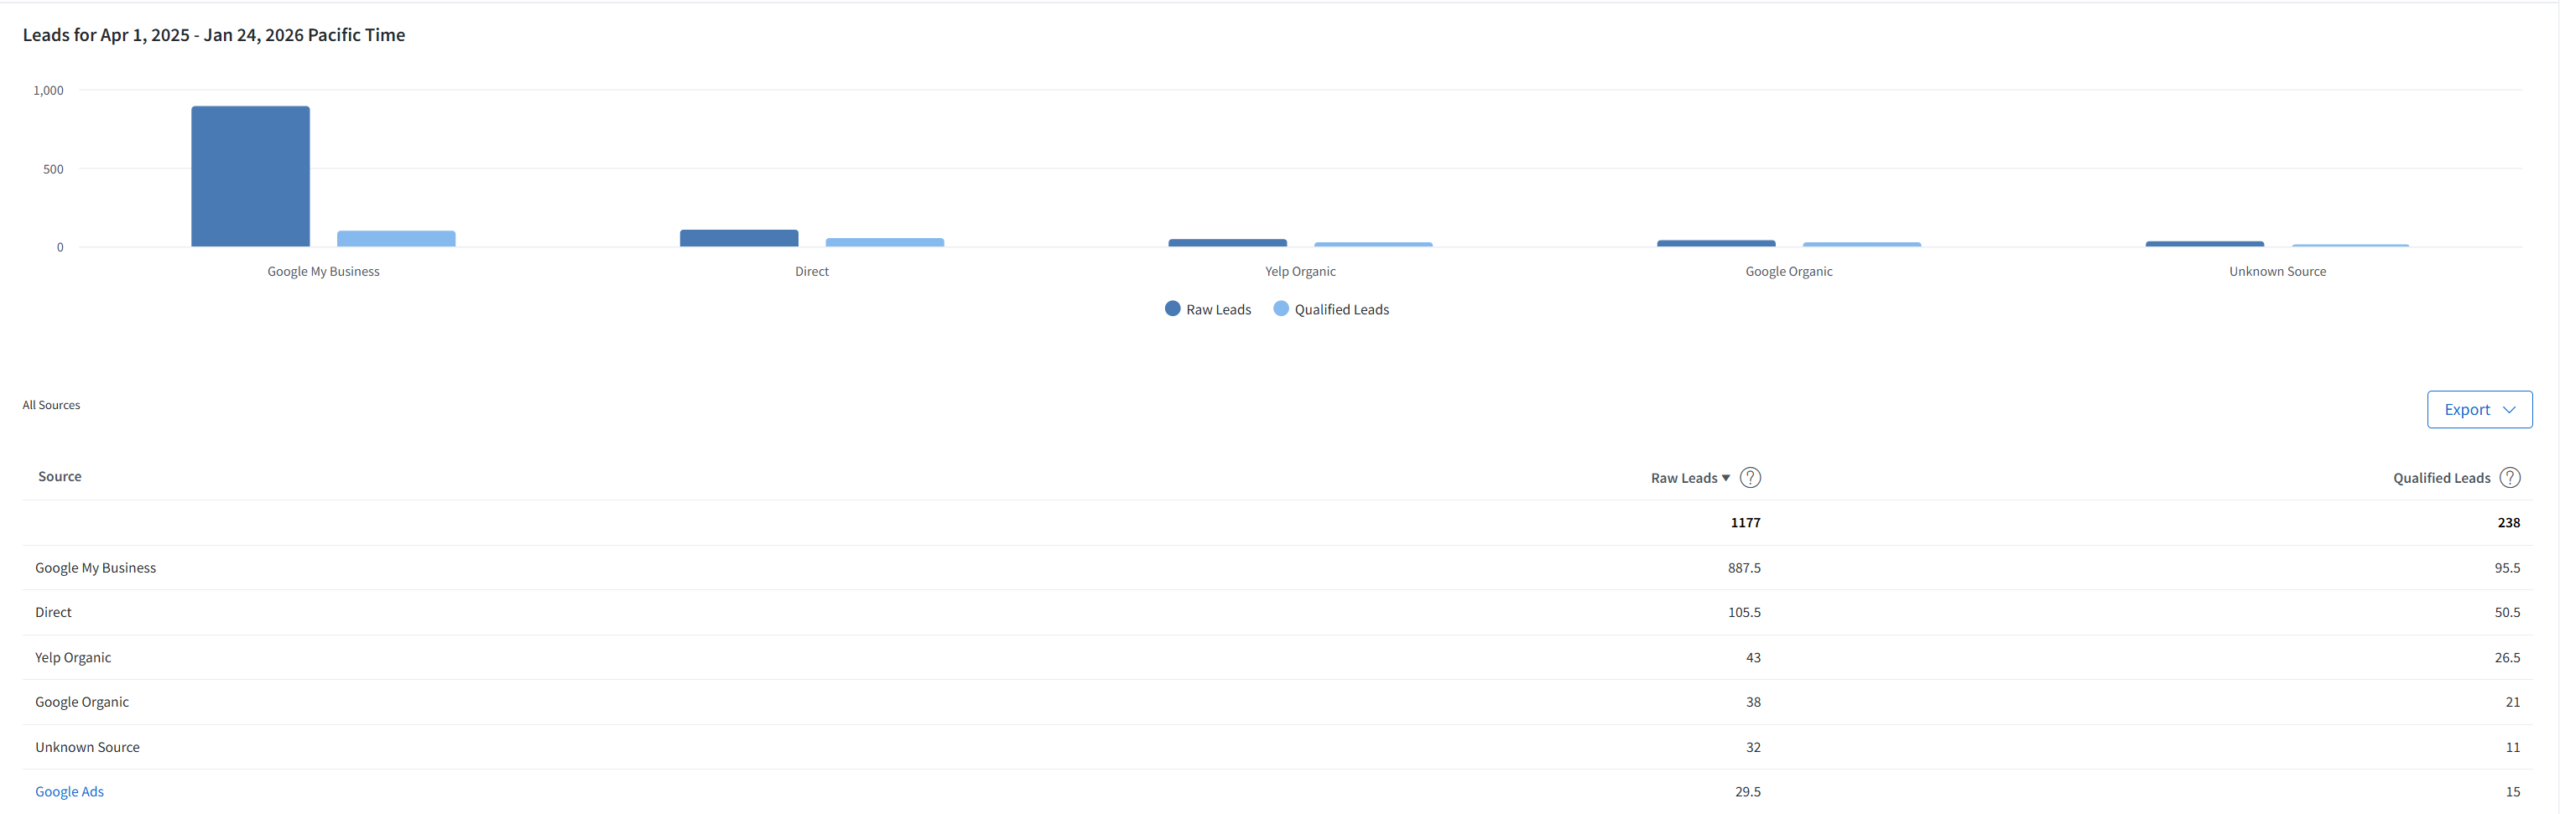Click help icon beside Raw Leads column

click(x=1750, y=478)
